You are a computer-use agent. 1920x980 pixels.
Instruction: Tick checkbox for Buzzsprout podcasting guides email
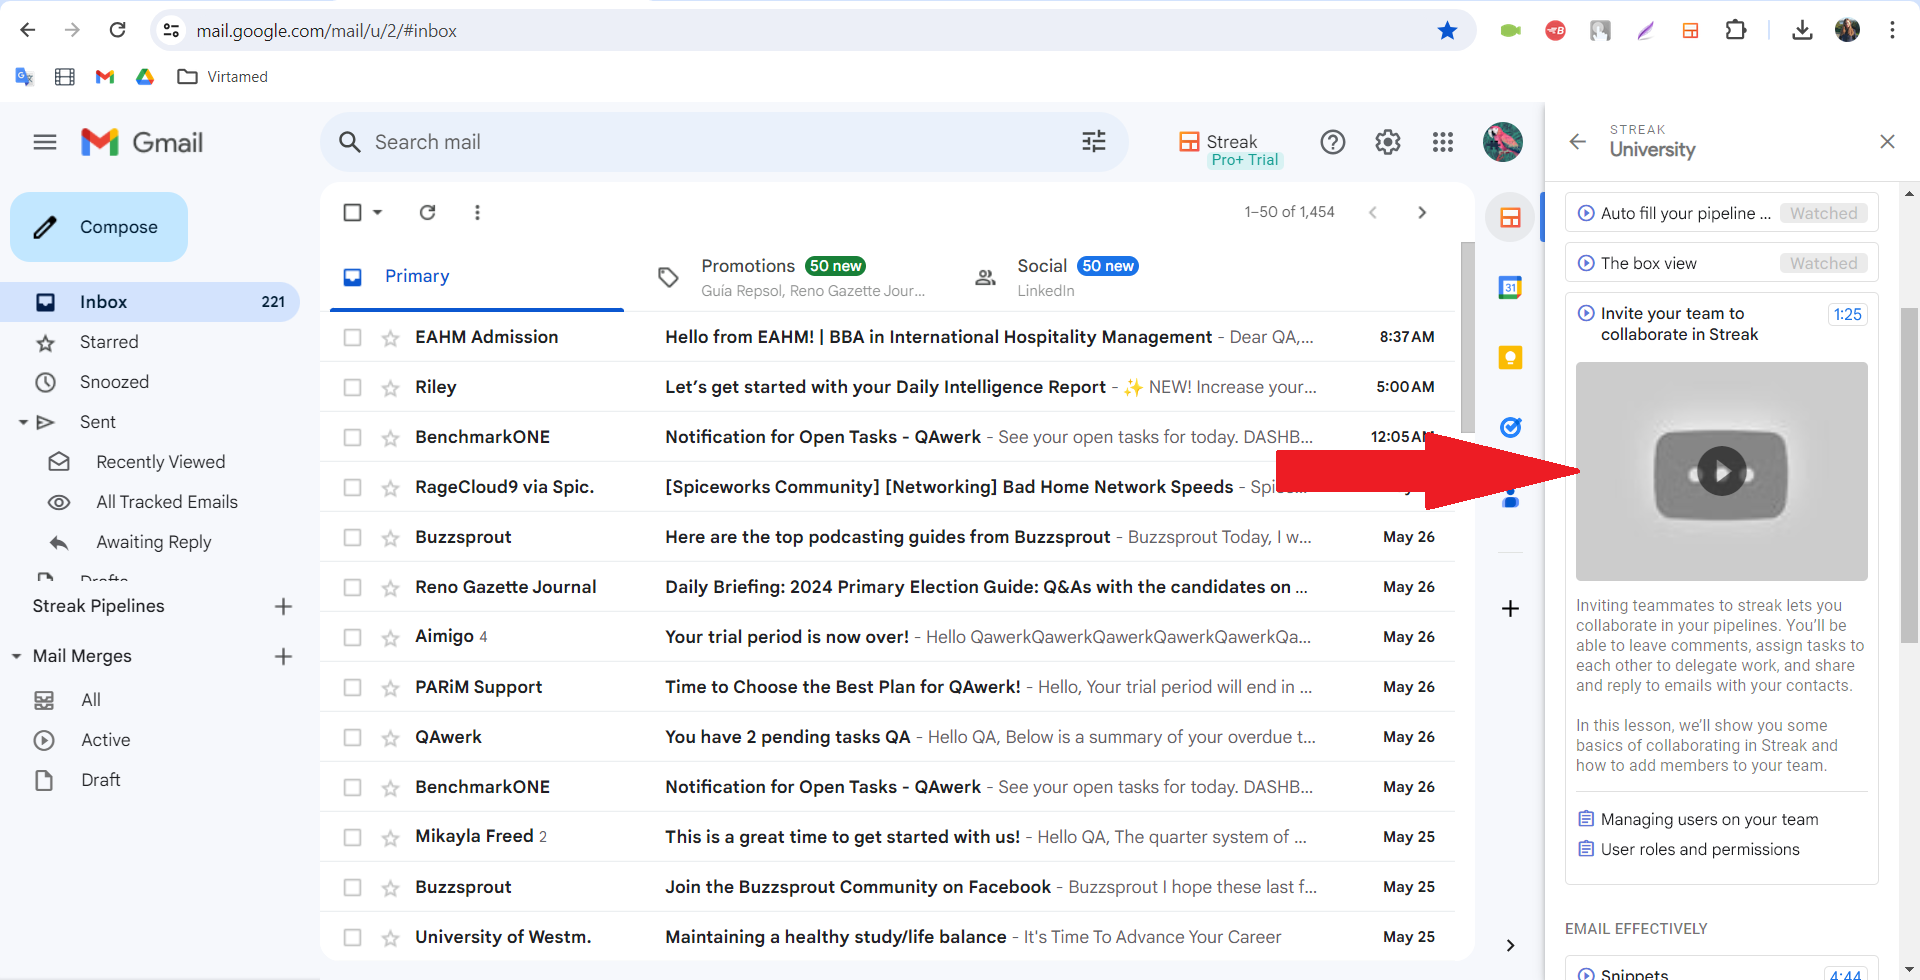352,538
